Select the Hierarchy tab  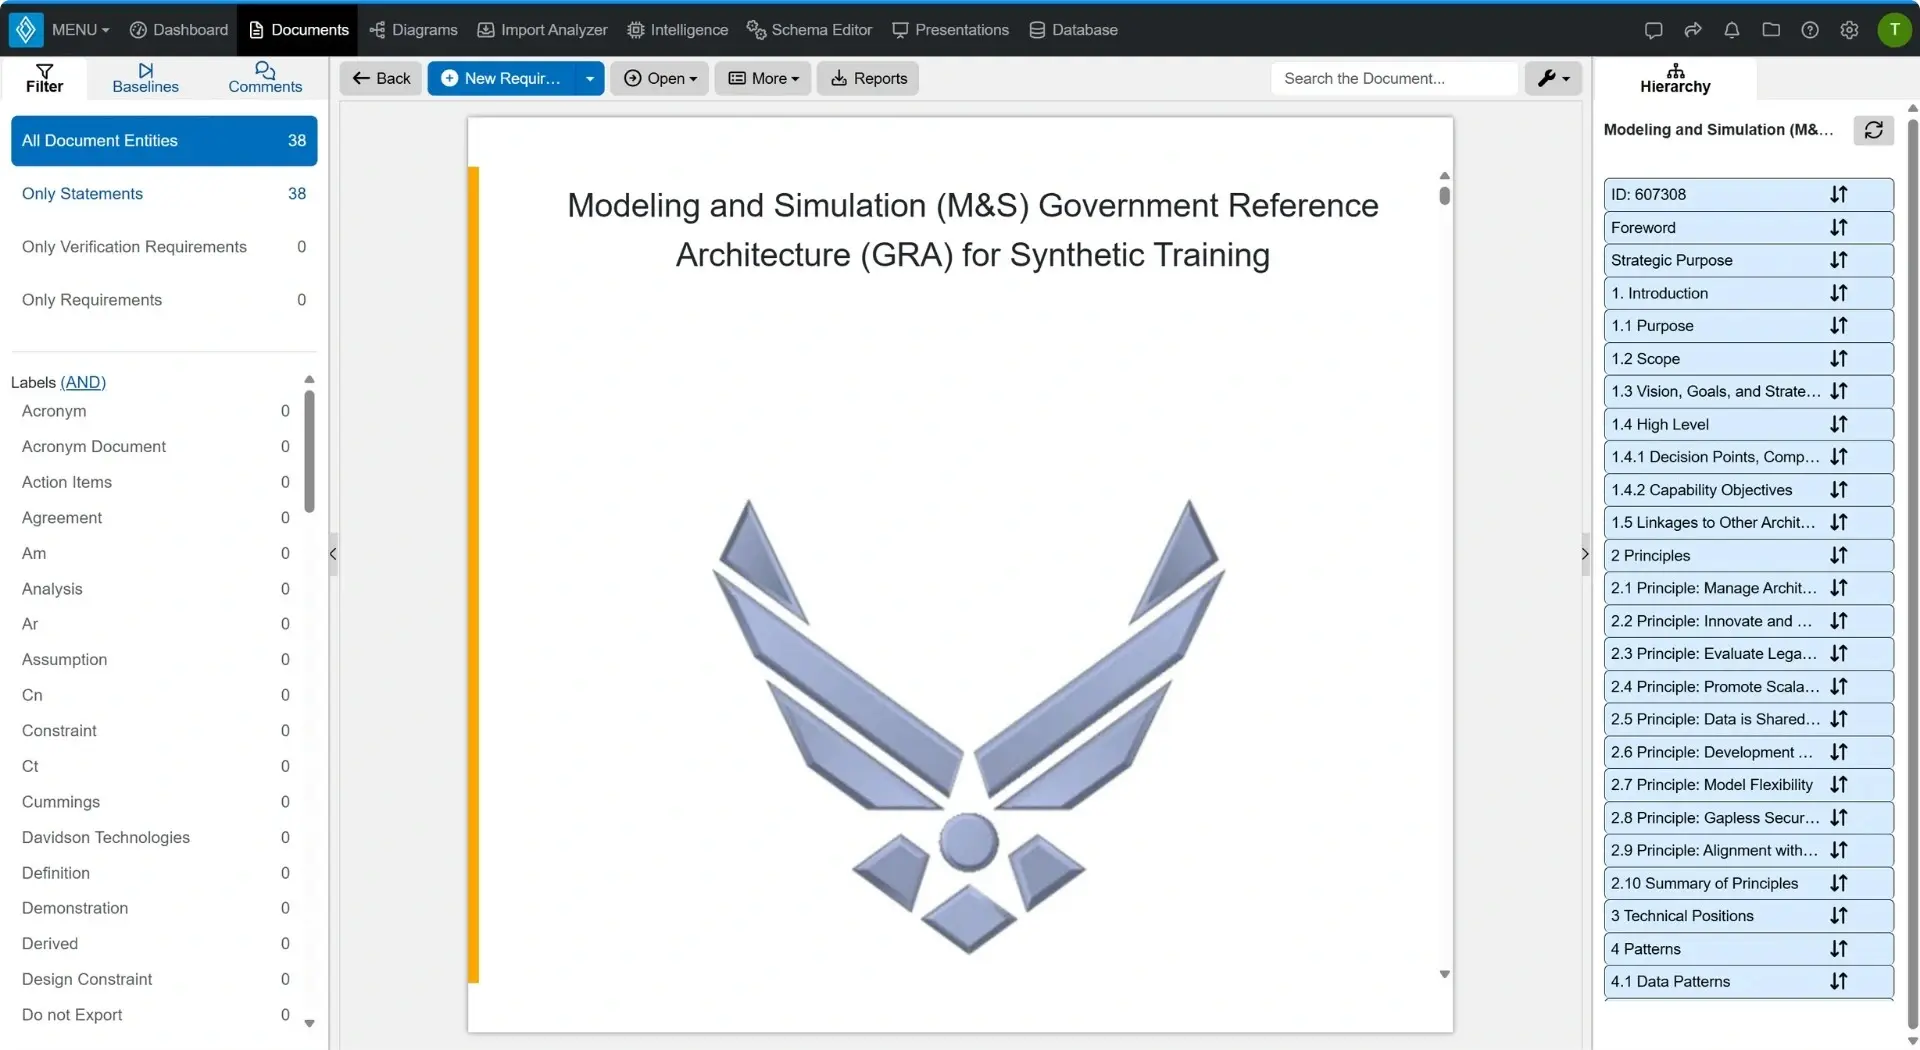click(x=1675, y=78)
